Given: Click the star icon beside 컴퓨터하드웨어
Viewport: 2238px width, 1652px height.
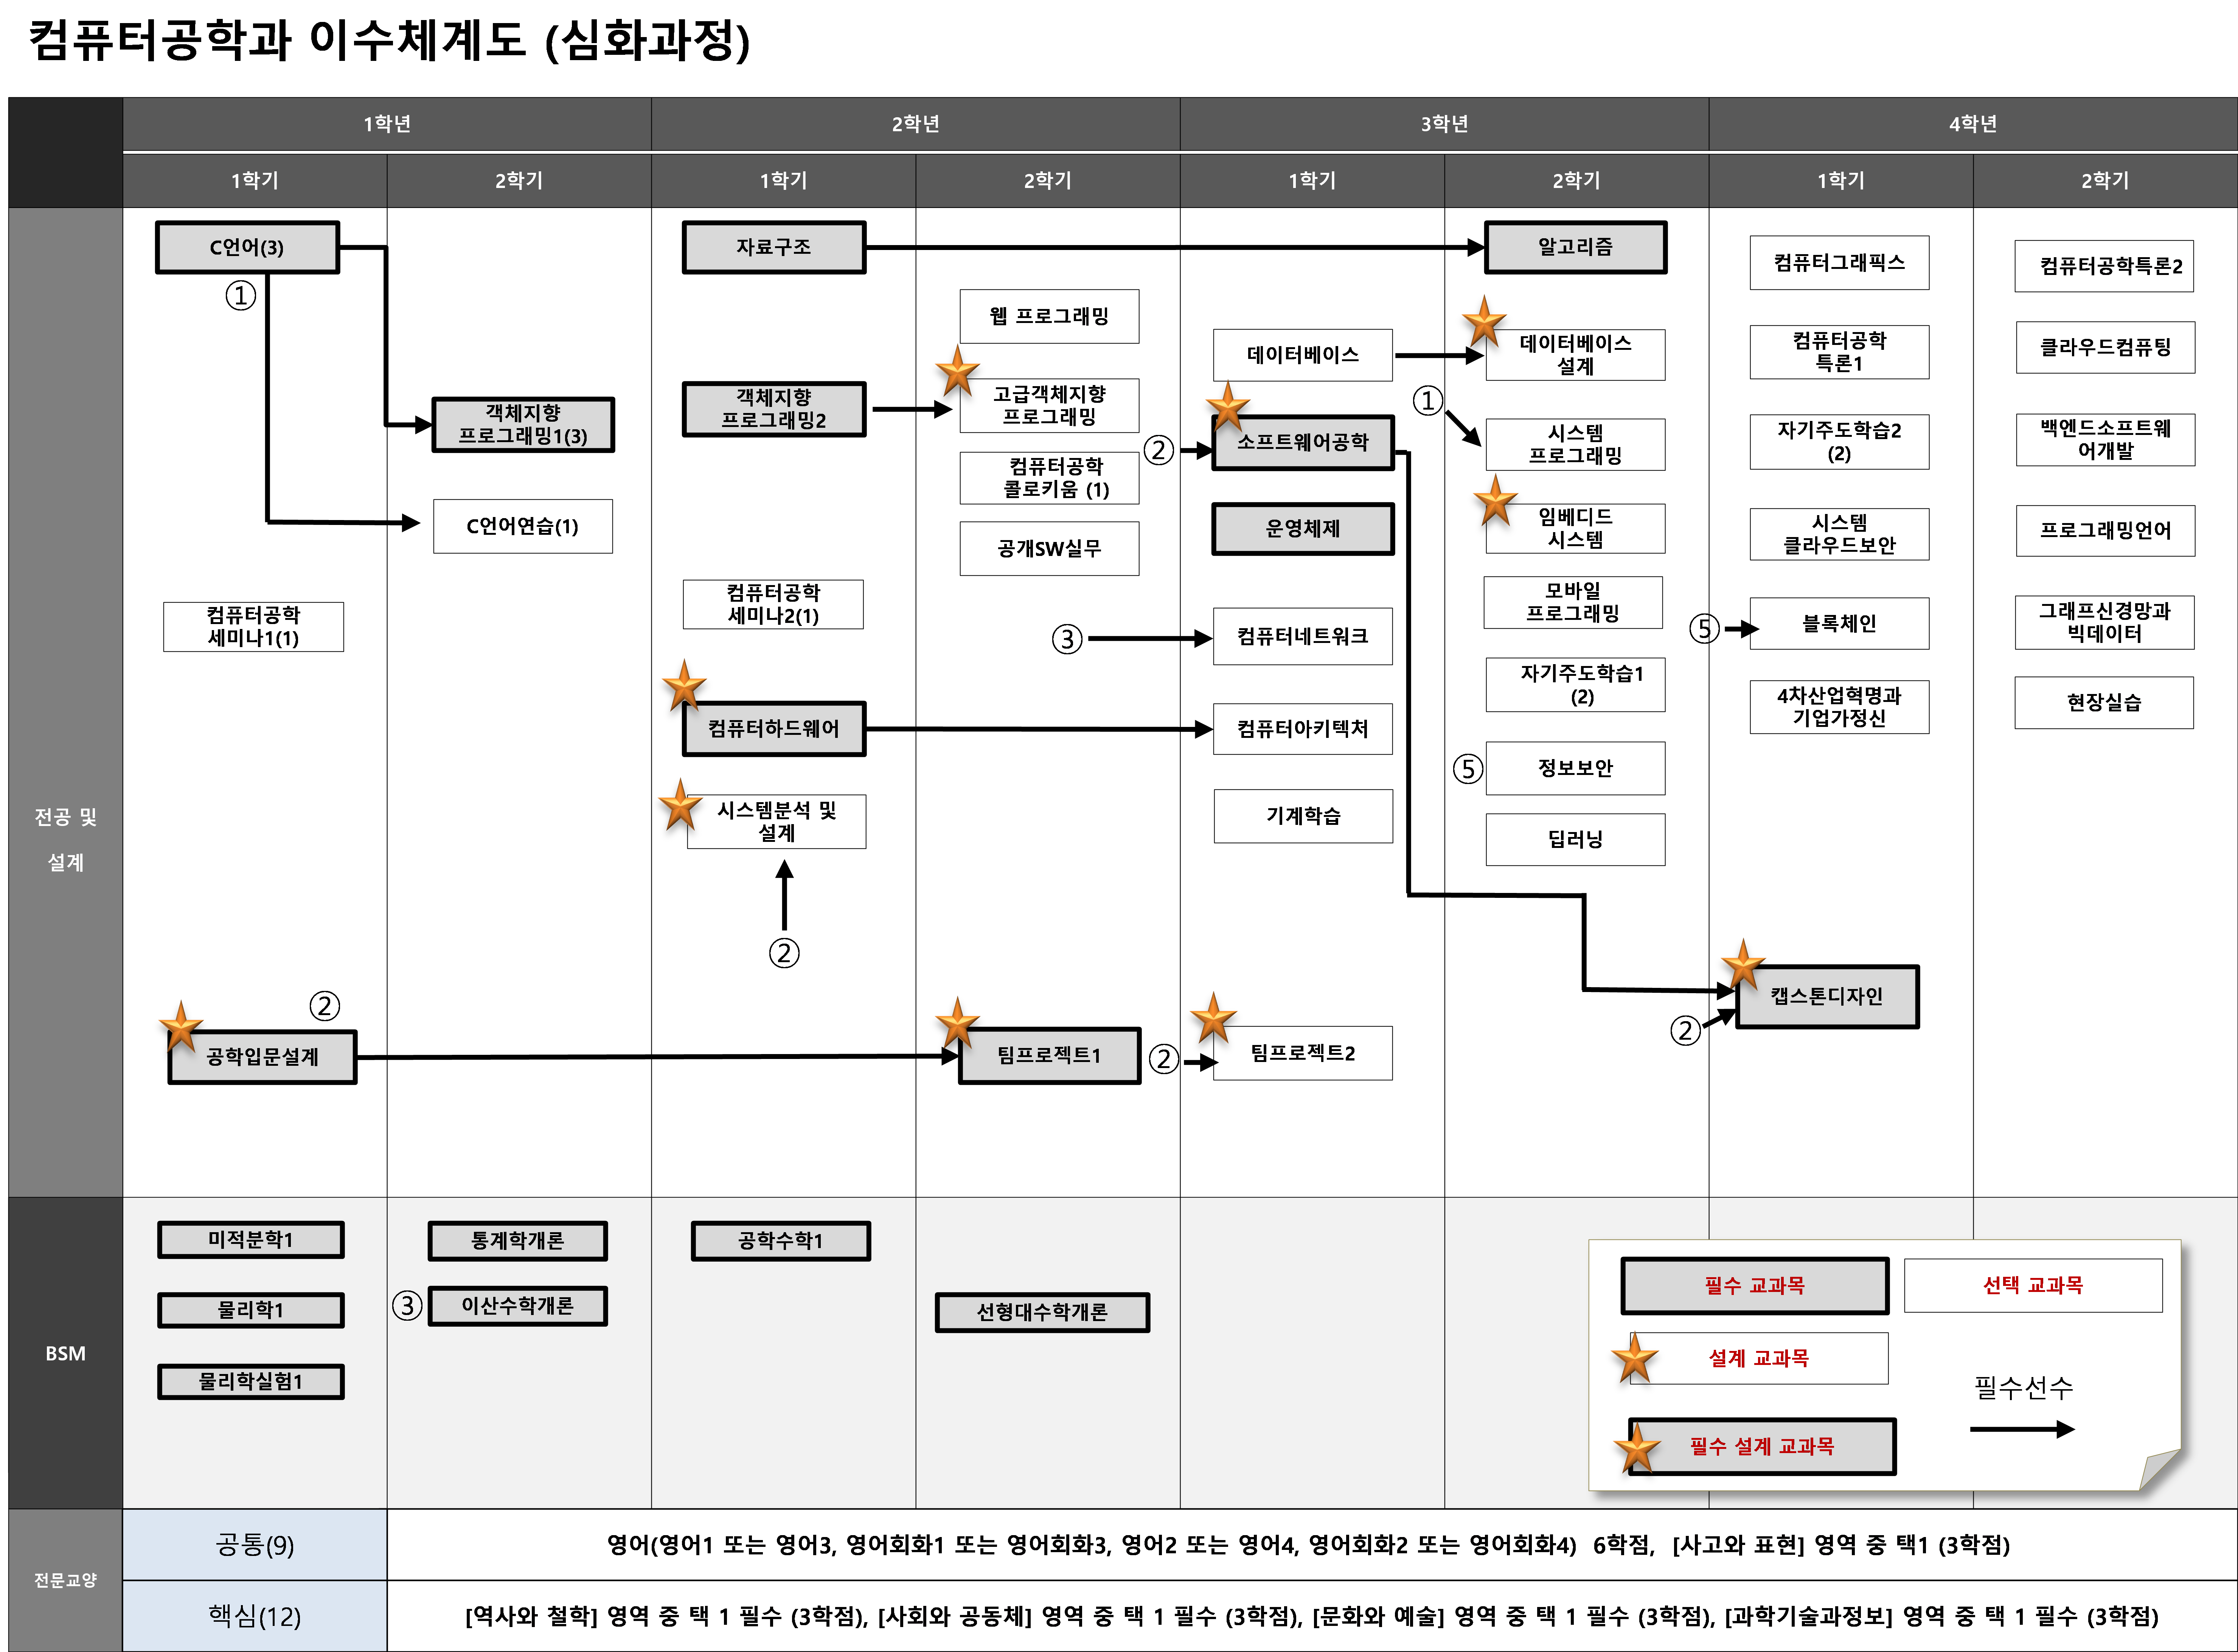Looking at the screenshot, I should pos(684,686).
